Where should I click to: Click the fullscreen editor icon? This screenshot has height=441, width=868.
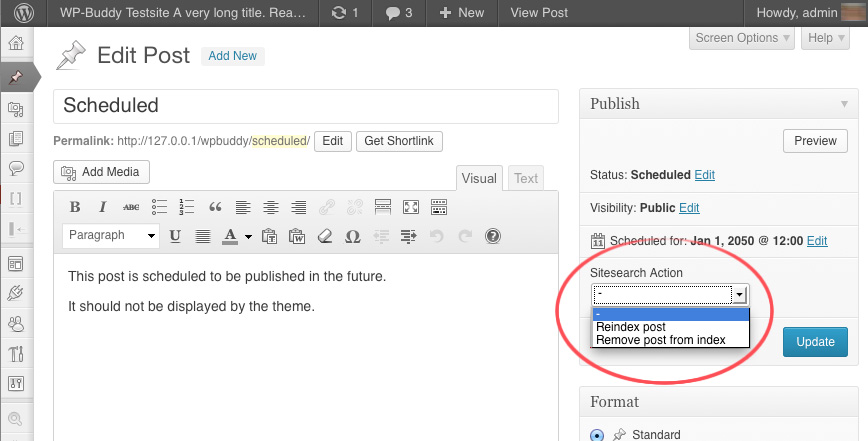[410, 208]
